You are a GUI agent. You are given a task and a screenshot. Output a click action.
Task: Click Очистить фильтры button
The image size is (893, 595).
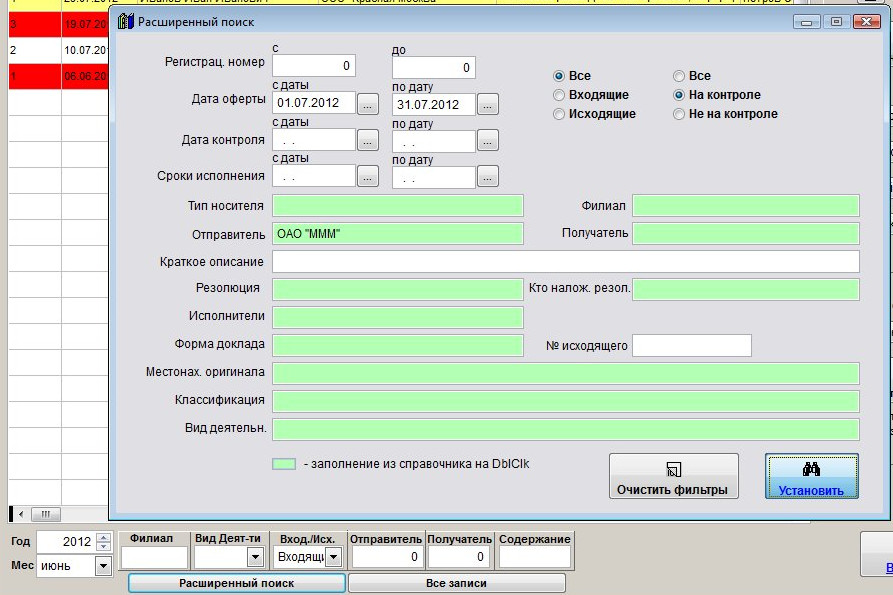point(674,477)
